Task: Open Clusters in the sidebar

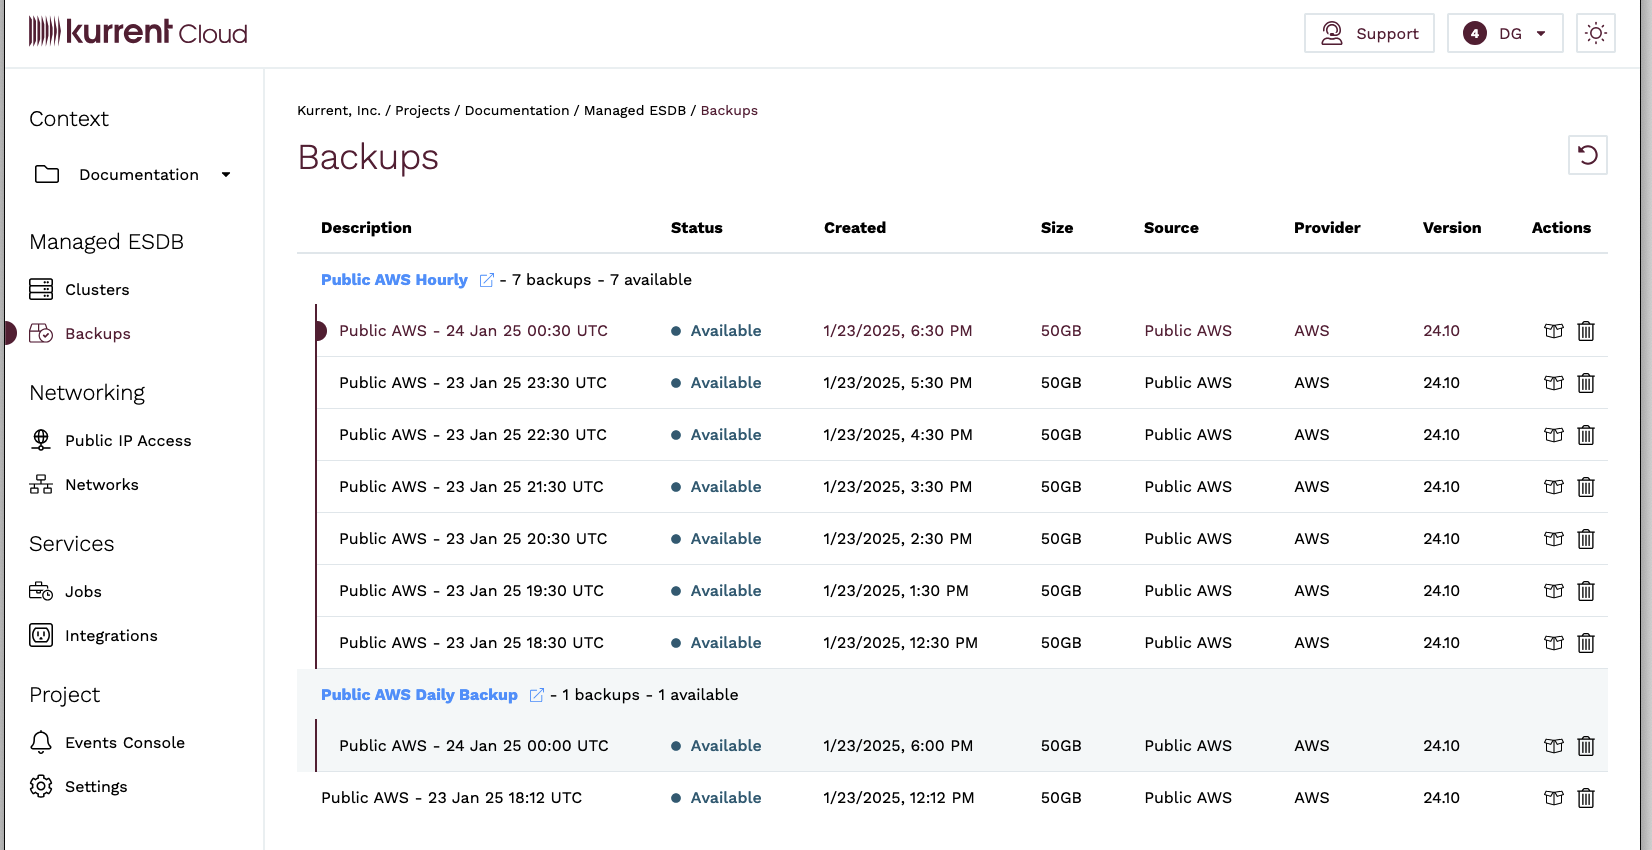Action: point(97,290)
